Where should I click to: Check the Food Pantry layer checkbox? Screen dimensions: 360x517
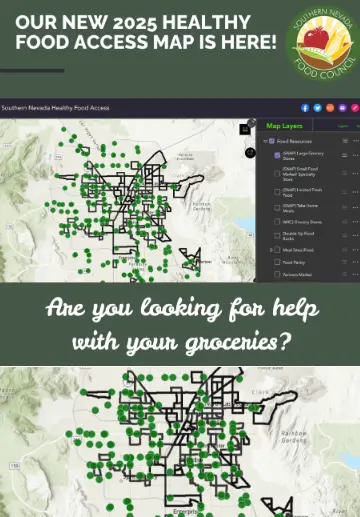(x=277, y=262)
